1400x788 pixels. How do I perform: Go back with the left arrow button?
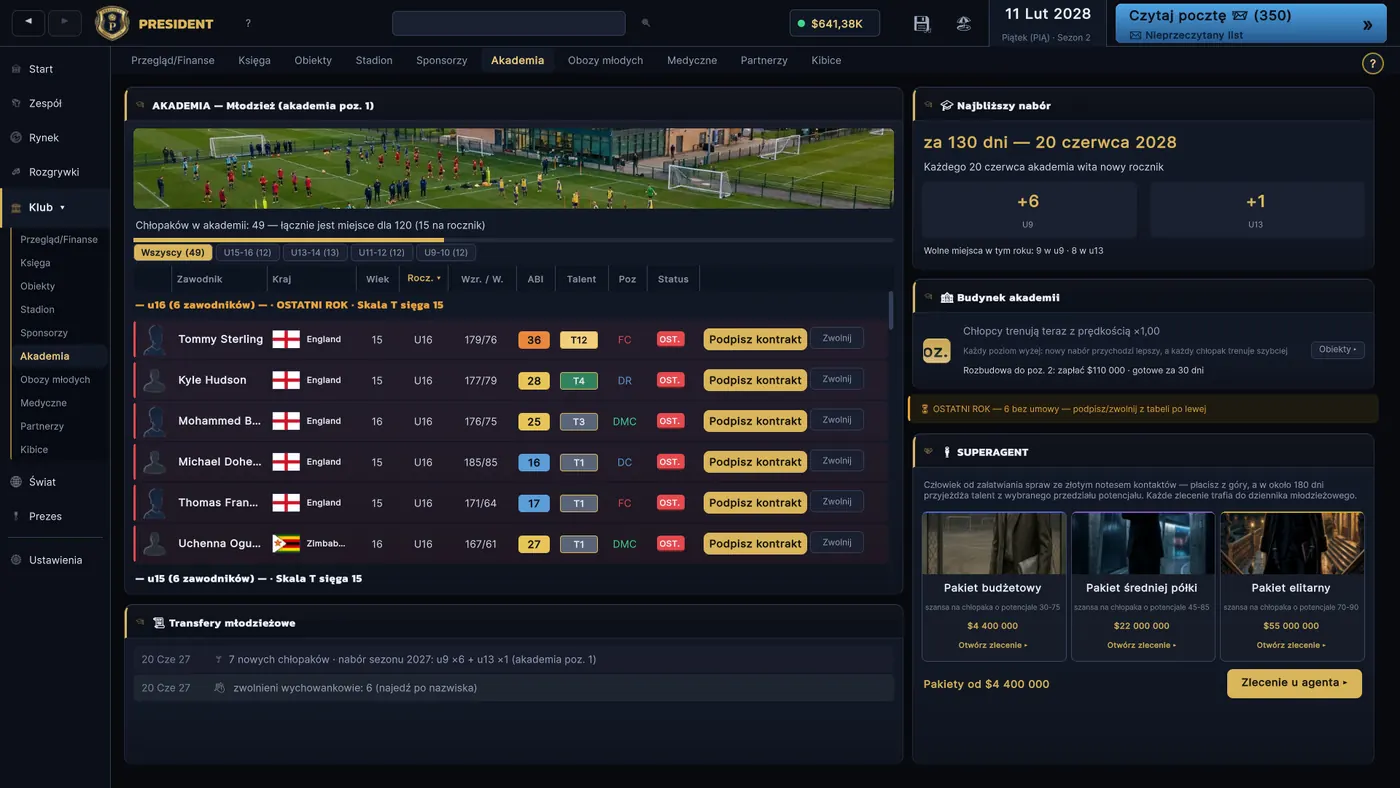pos(28,22)
